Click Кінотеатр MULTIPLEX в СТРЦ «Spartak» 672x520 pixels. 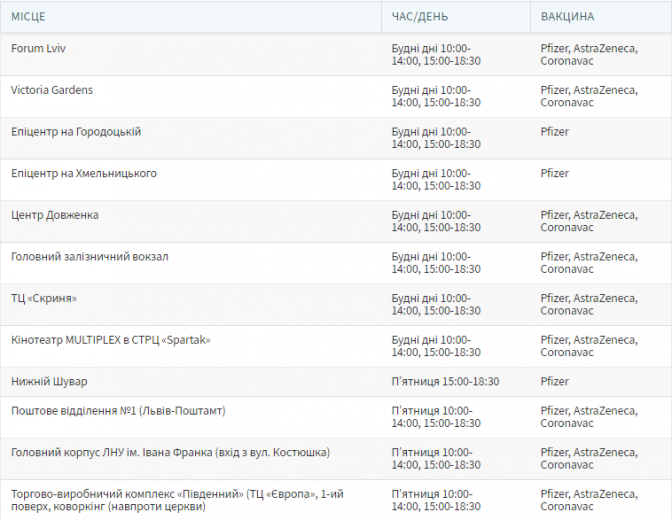111,340
